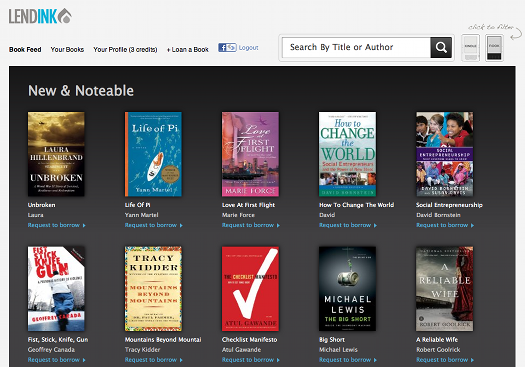This screenshot has width=525, height=367.
Task: Open The Big Short book cover
Action: point(348,289)
